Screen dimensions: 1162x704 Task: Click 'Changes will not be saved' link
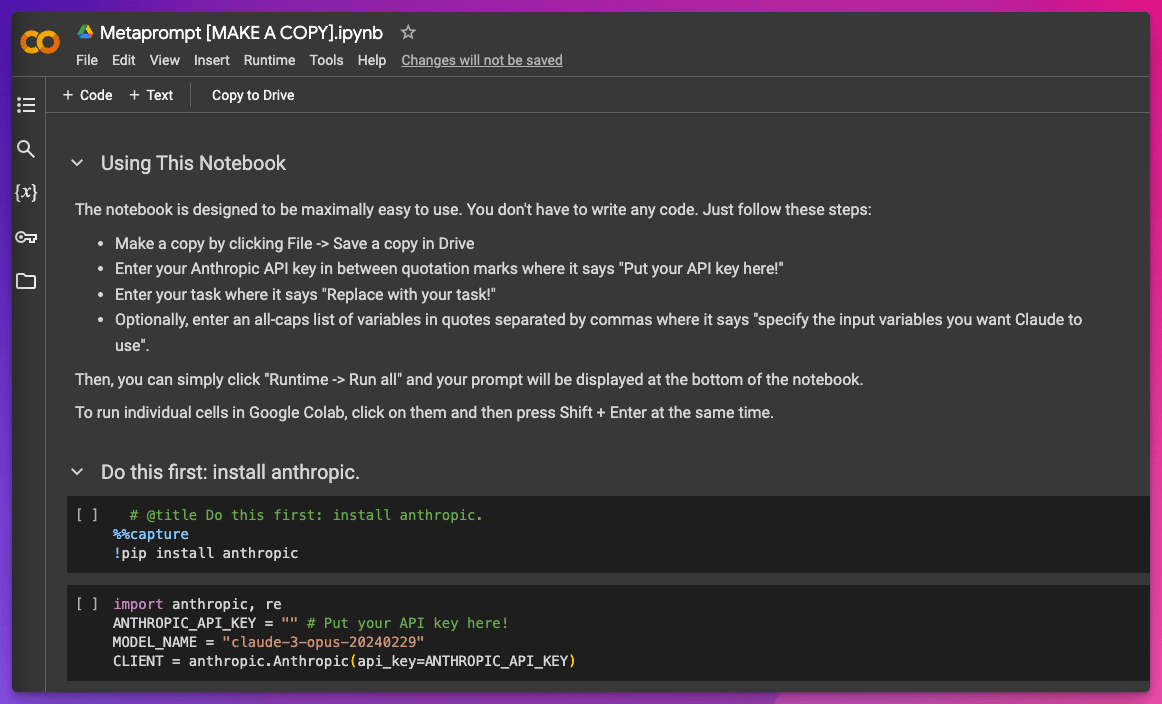click(x=482, y=60)
